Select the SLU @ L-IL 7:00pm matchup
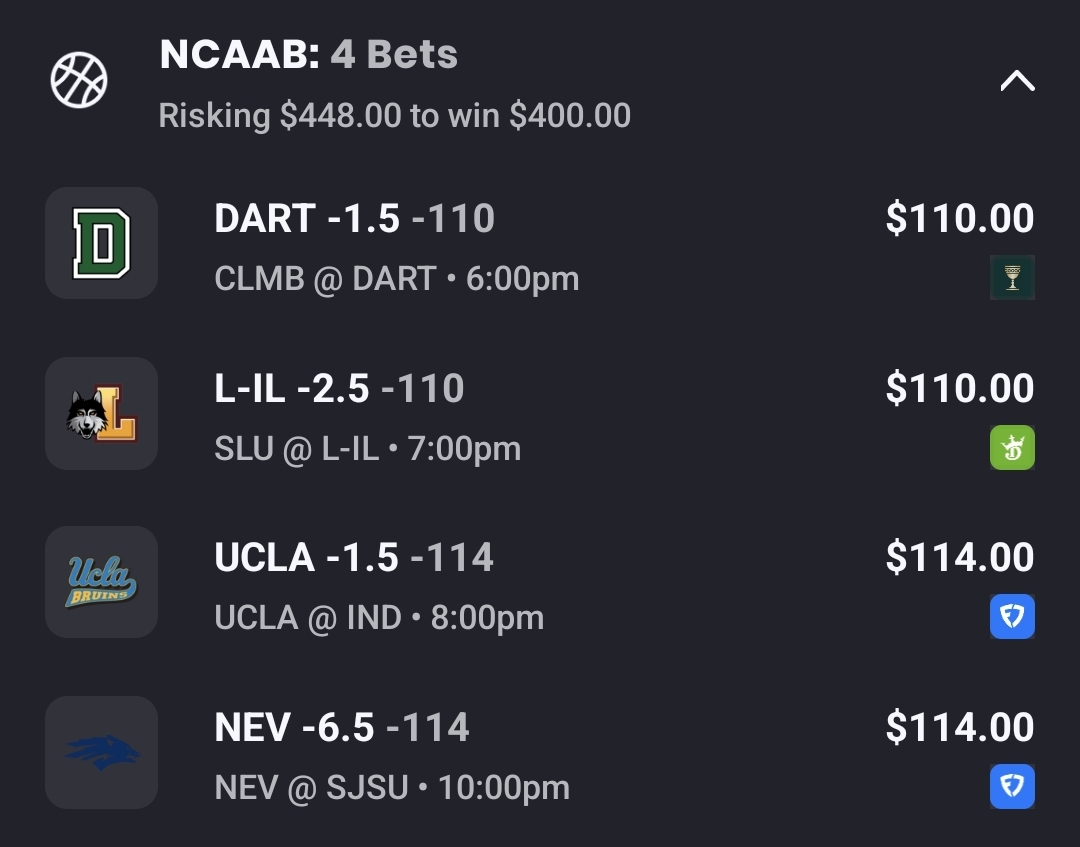 pos(367,448)
